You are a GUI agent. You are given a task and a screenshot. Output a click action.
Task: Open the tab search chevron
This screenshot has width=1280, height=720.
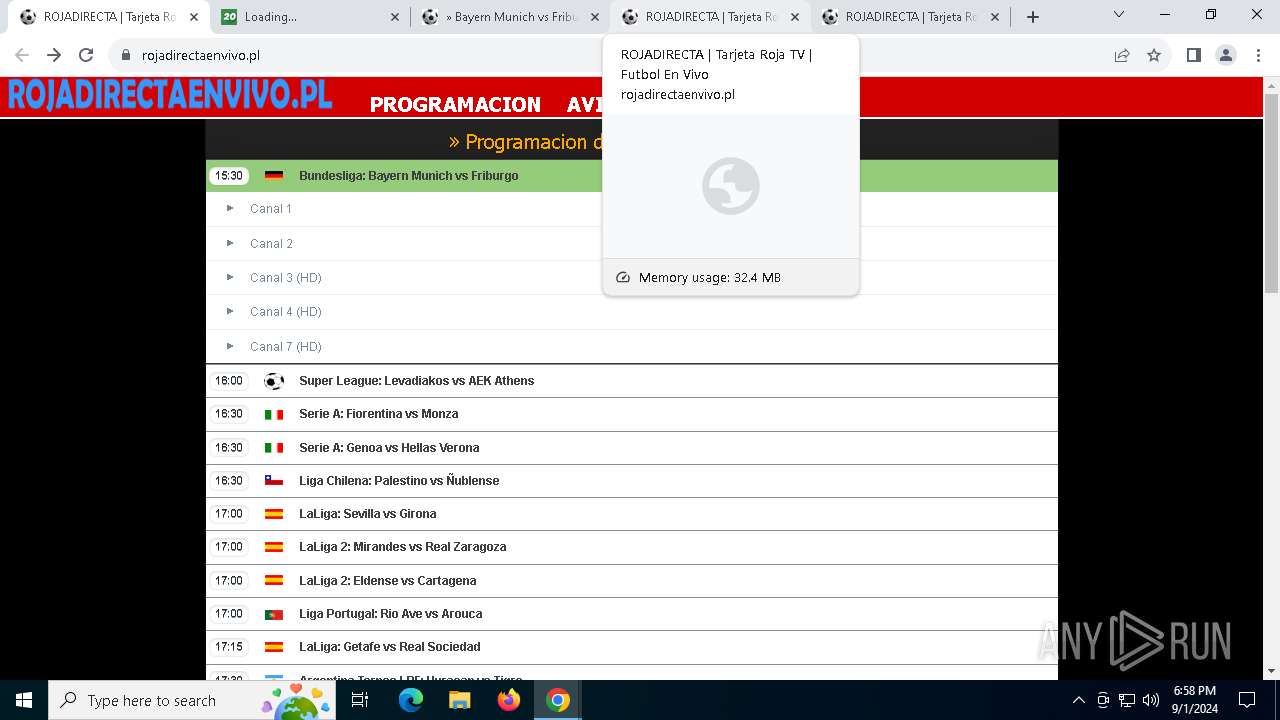[1119, 14]
